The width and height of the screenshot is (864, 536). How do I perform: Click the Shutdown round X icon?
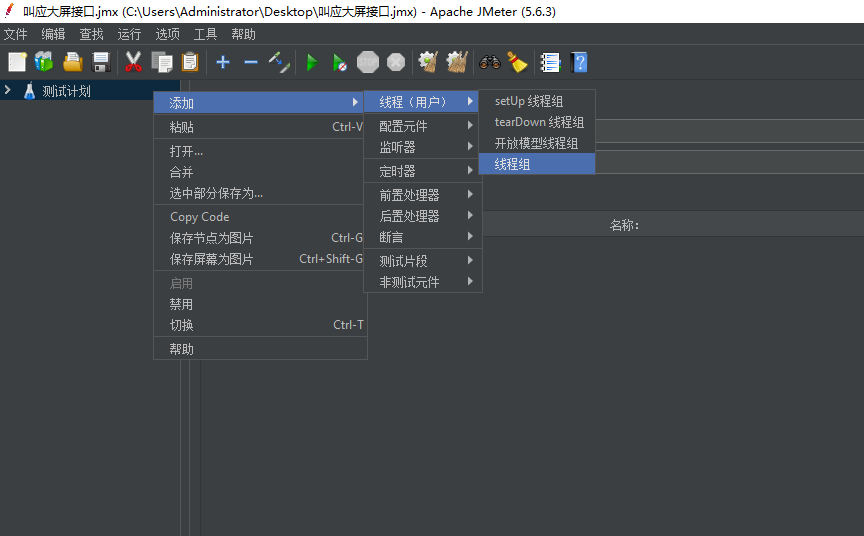click(x=396, y=62)
